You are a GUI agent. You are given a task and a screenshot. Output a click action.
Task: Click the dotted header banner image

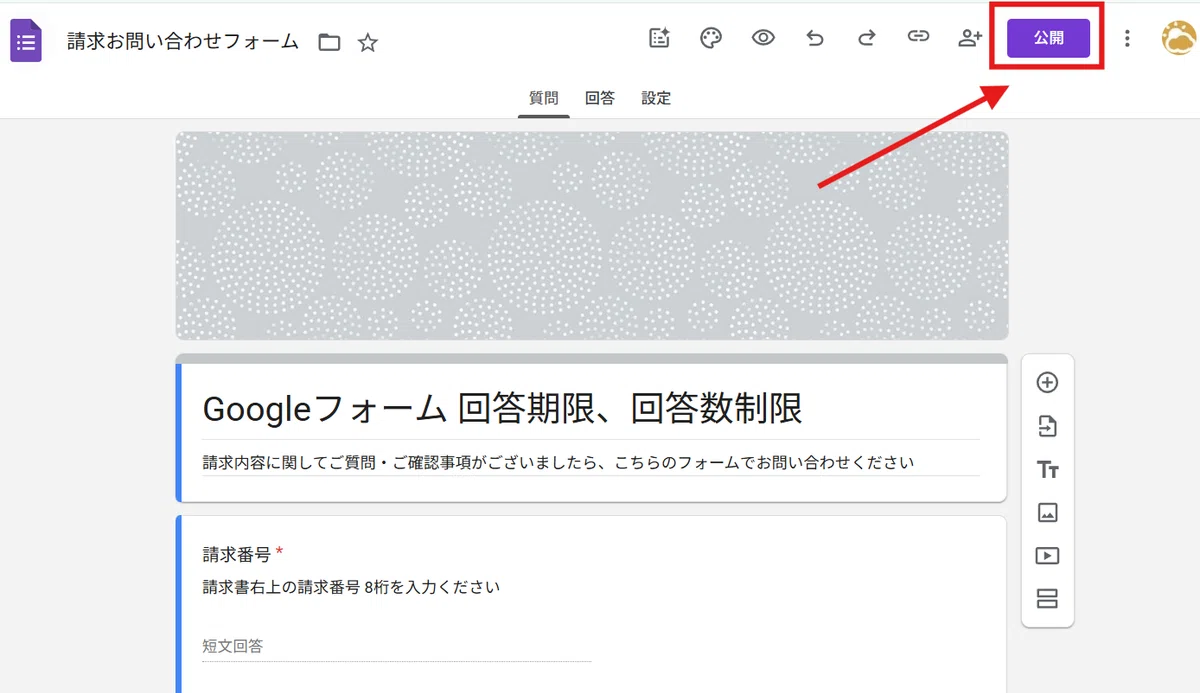click(592, 236)
